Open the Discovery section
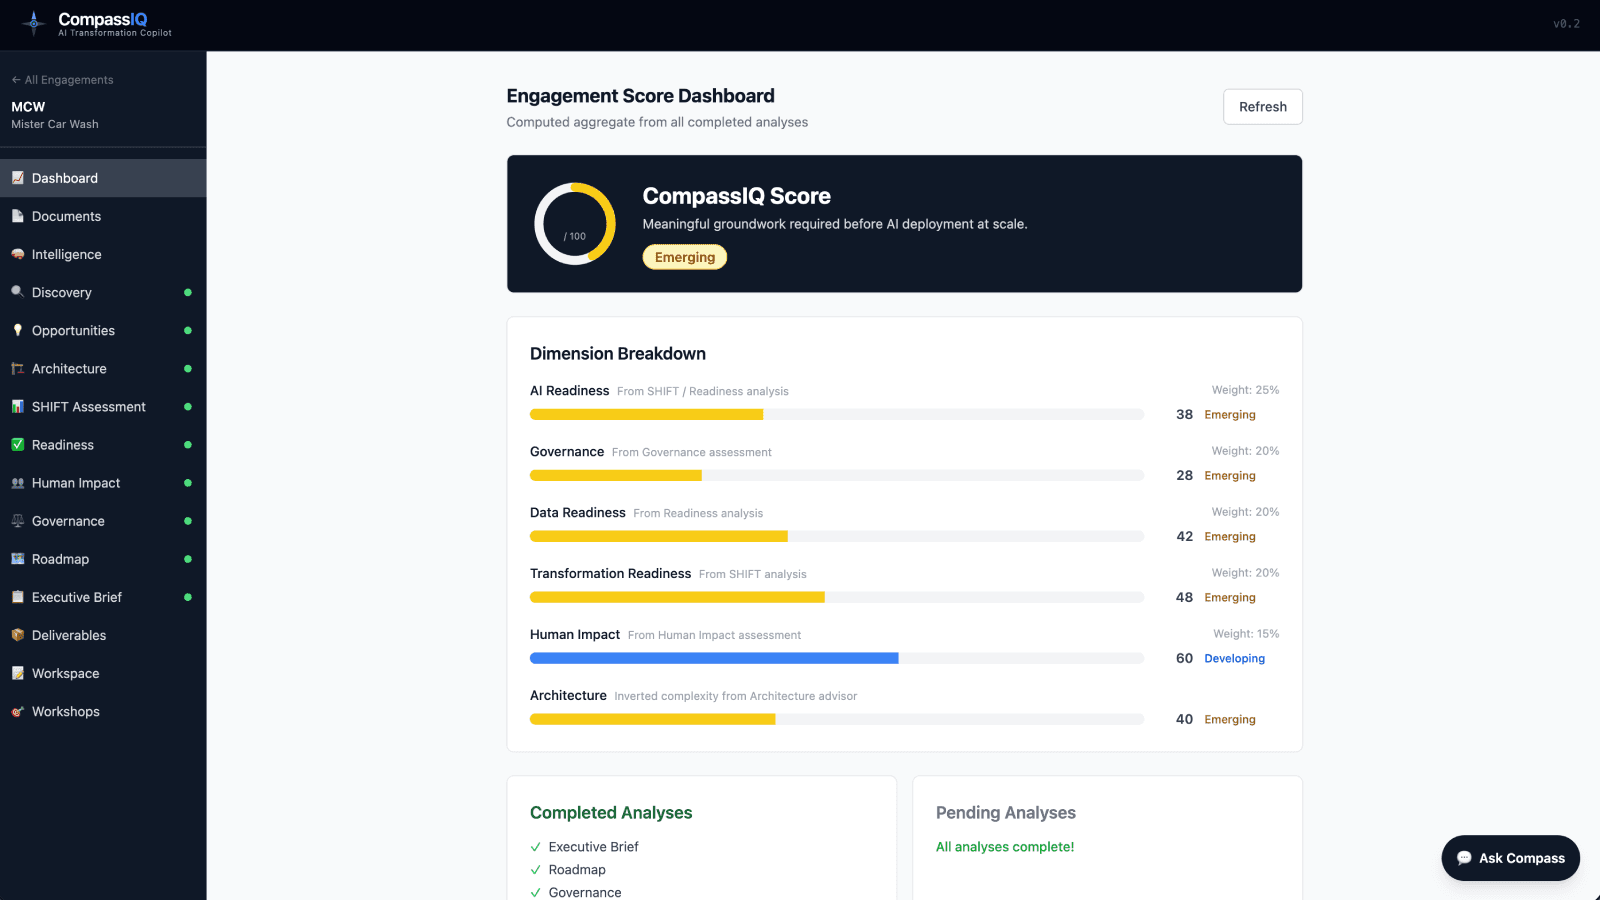Image resolution: width=1600 pixels, height=900 pixels. [x=103, y=292]
